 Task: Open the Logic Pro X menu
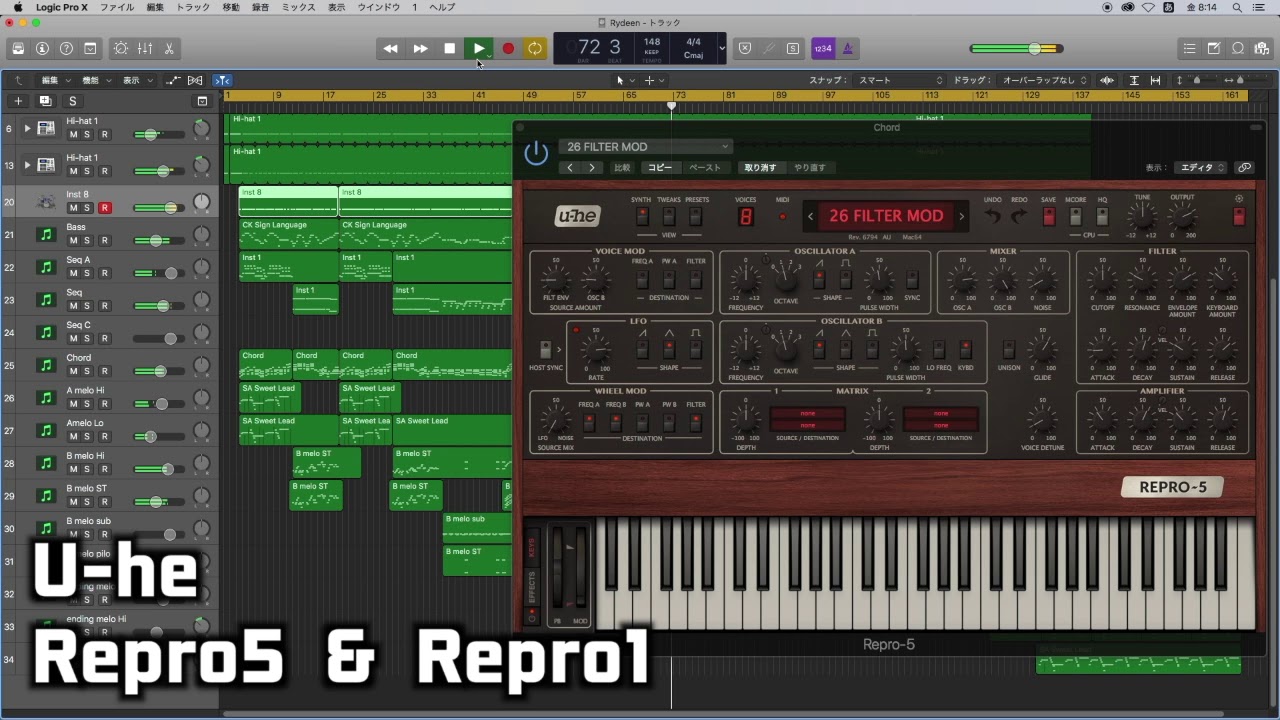[x=62, y=7]
